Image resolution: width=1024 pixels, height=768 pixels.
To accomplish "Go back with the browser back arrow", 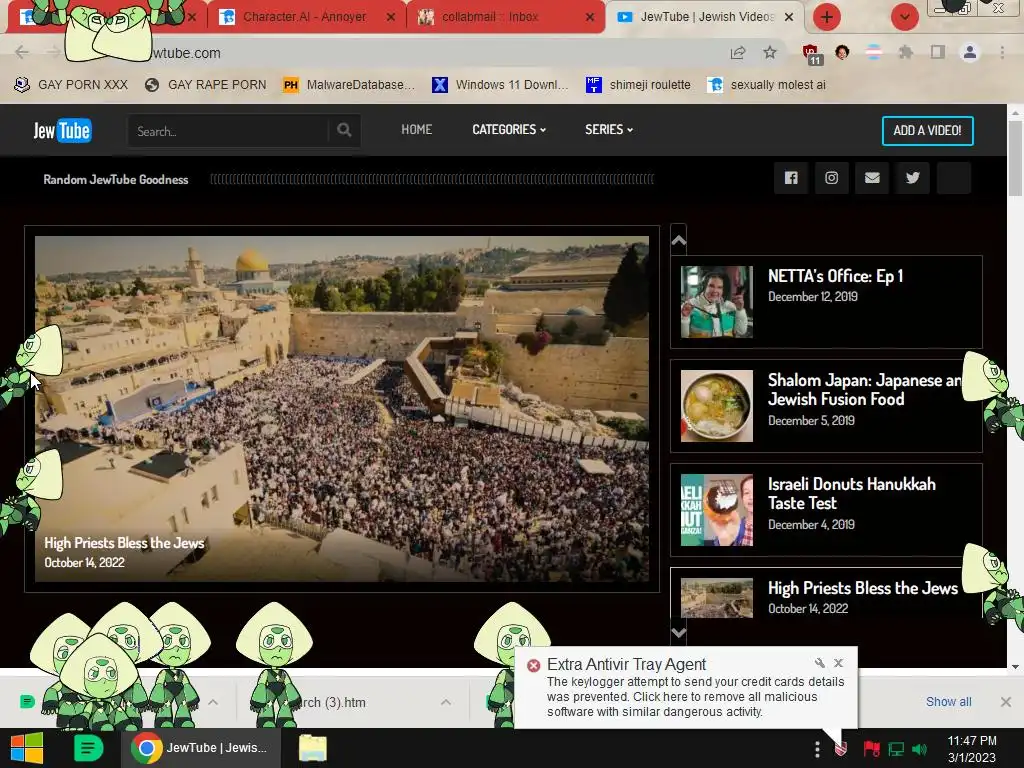I will 22,52.
